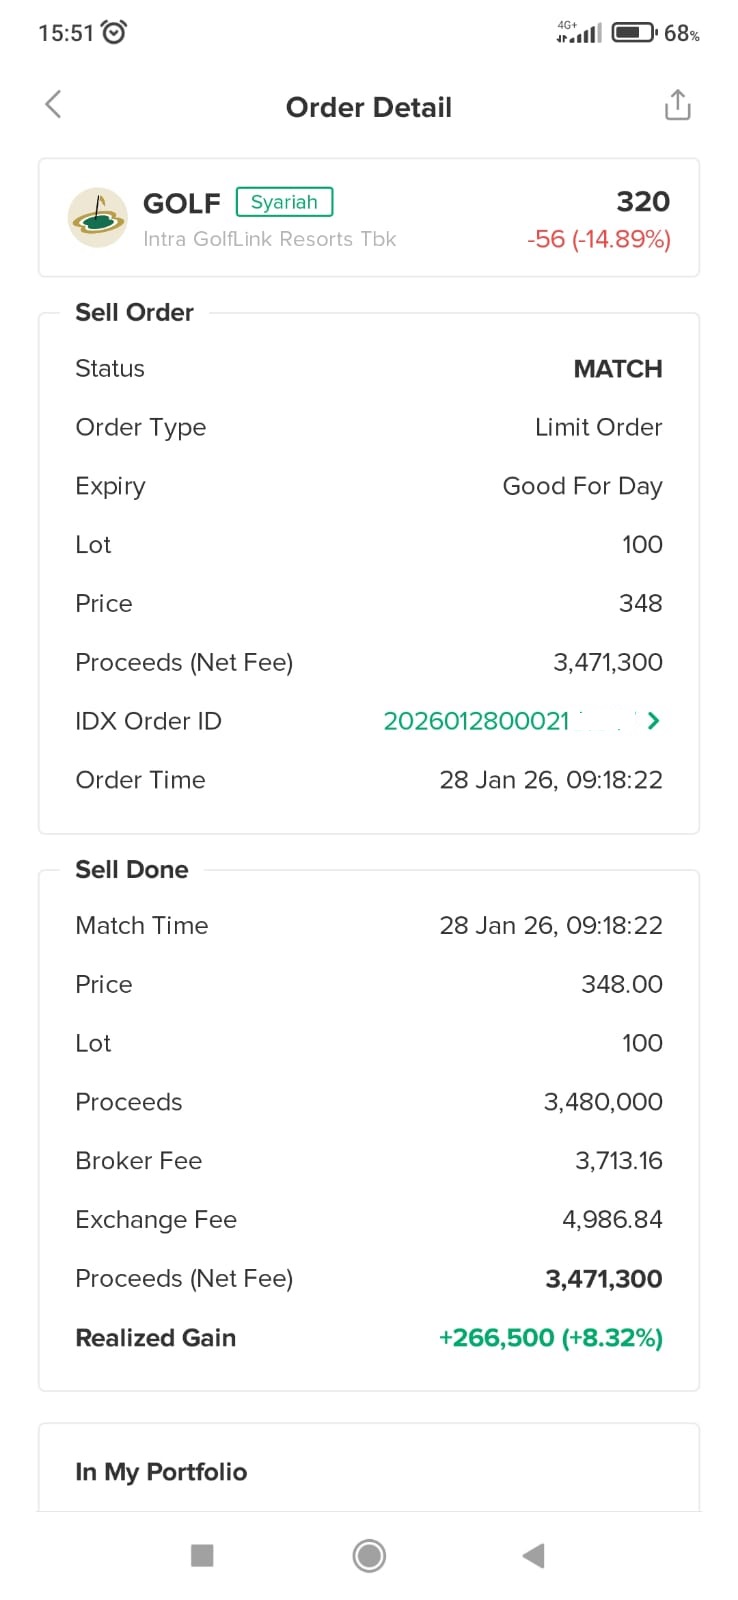The image size is (738, 1600).
Task: Expand the In My Portfolio section
Action: click(x=161, y=1472)
